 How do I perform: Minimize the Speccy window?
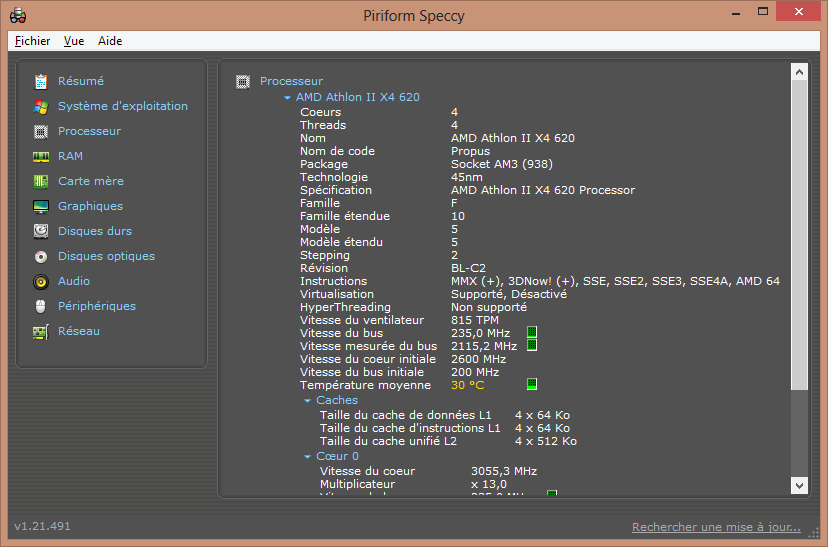click(736, 12)
